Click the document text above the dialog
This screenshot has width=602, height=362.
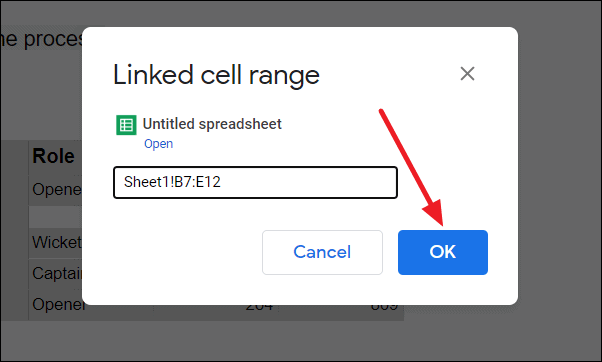[41, 39]
